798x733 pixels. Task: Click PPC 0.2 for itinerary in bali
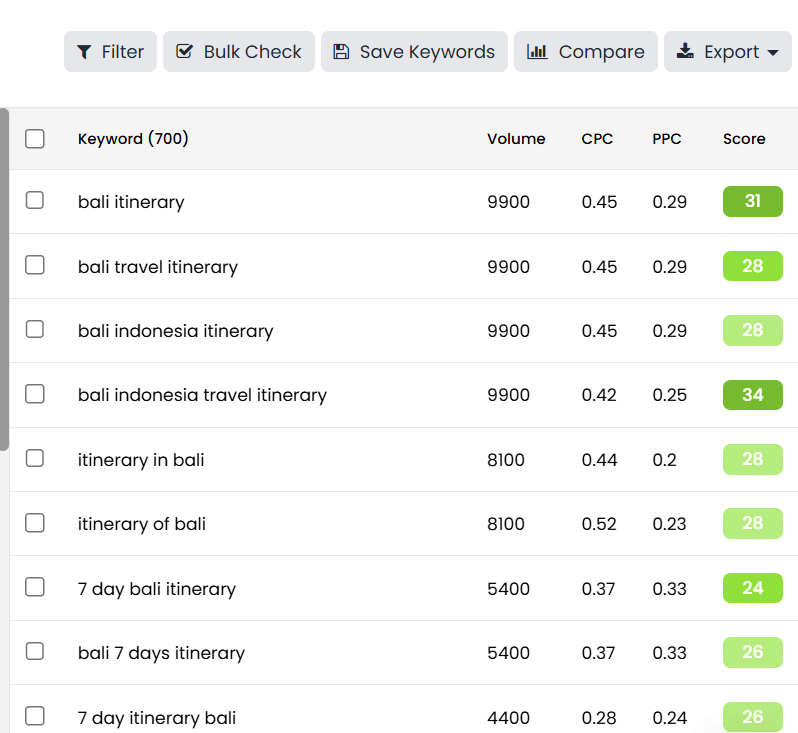click(x=664, y=460)
